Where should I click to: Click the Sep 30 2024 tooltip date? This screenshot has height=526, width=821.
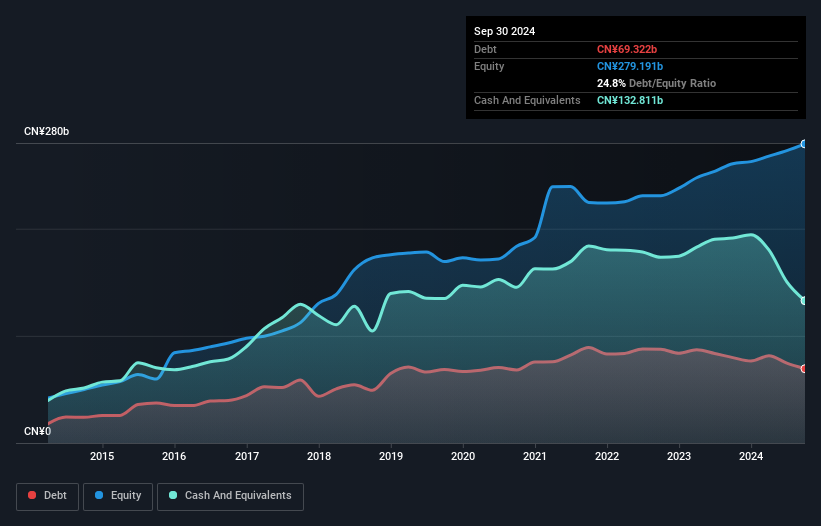coord(504,31)
